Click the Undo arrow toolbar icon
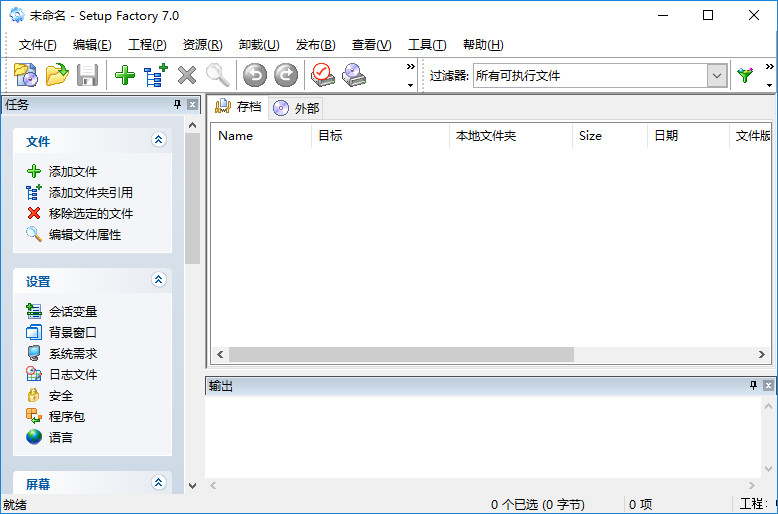Image resolution: width=778 pixels, height=514 pixels. [x=255, y=75]
